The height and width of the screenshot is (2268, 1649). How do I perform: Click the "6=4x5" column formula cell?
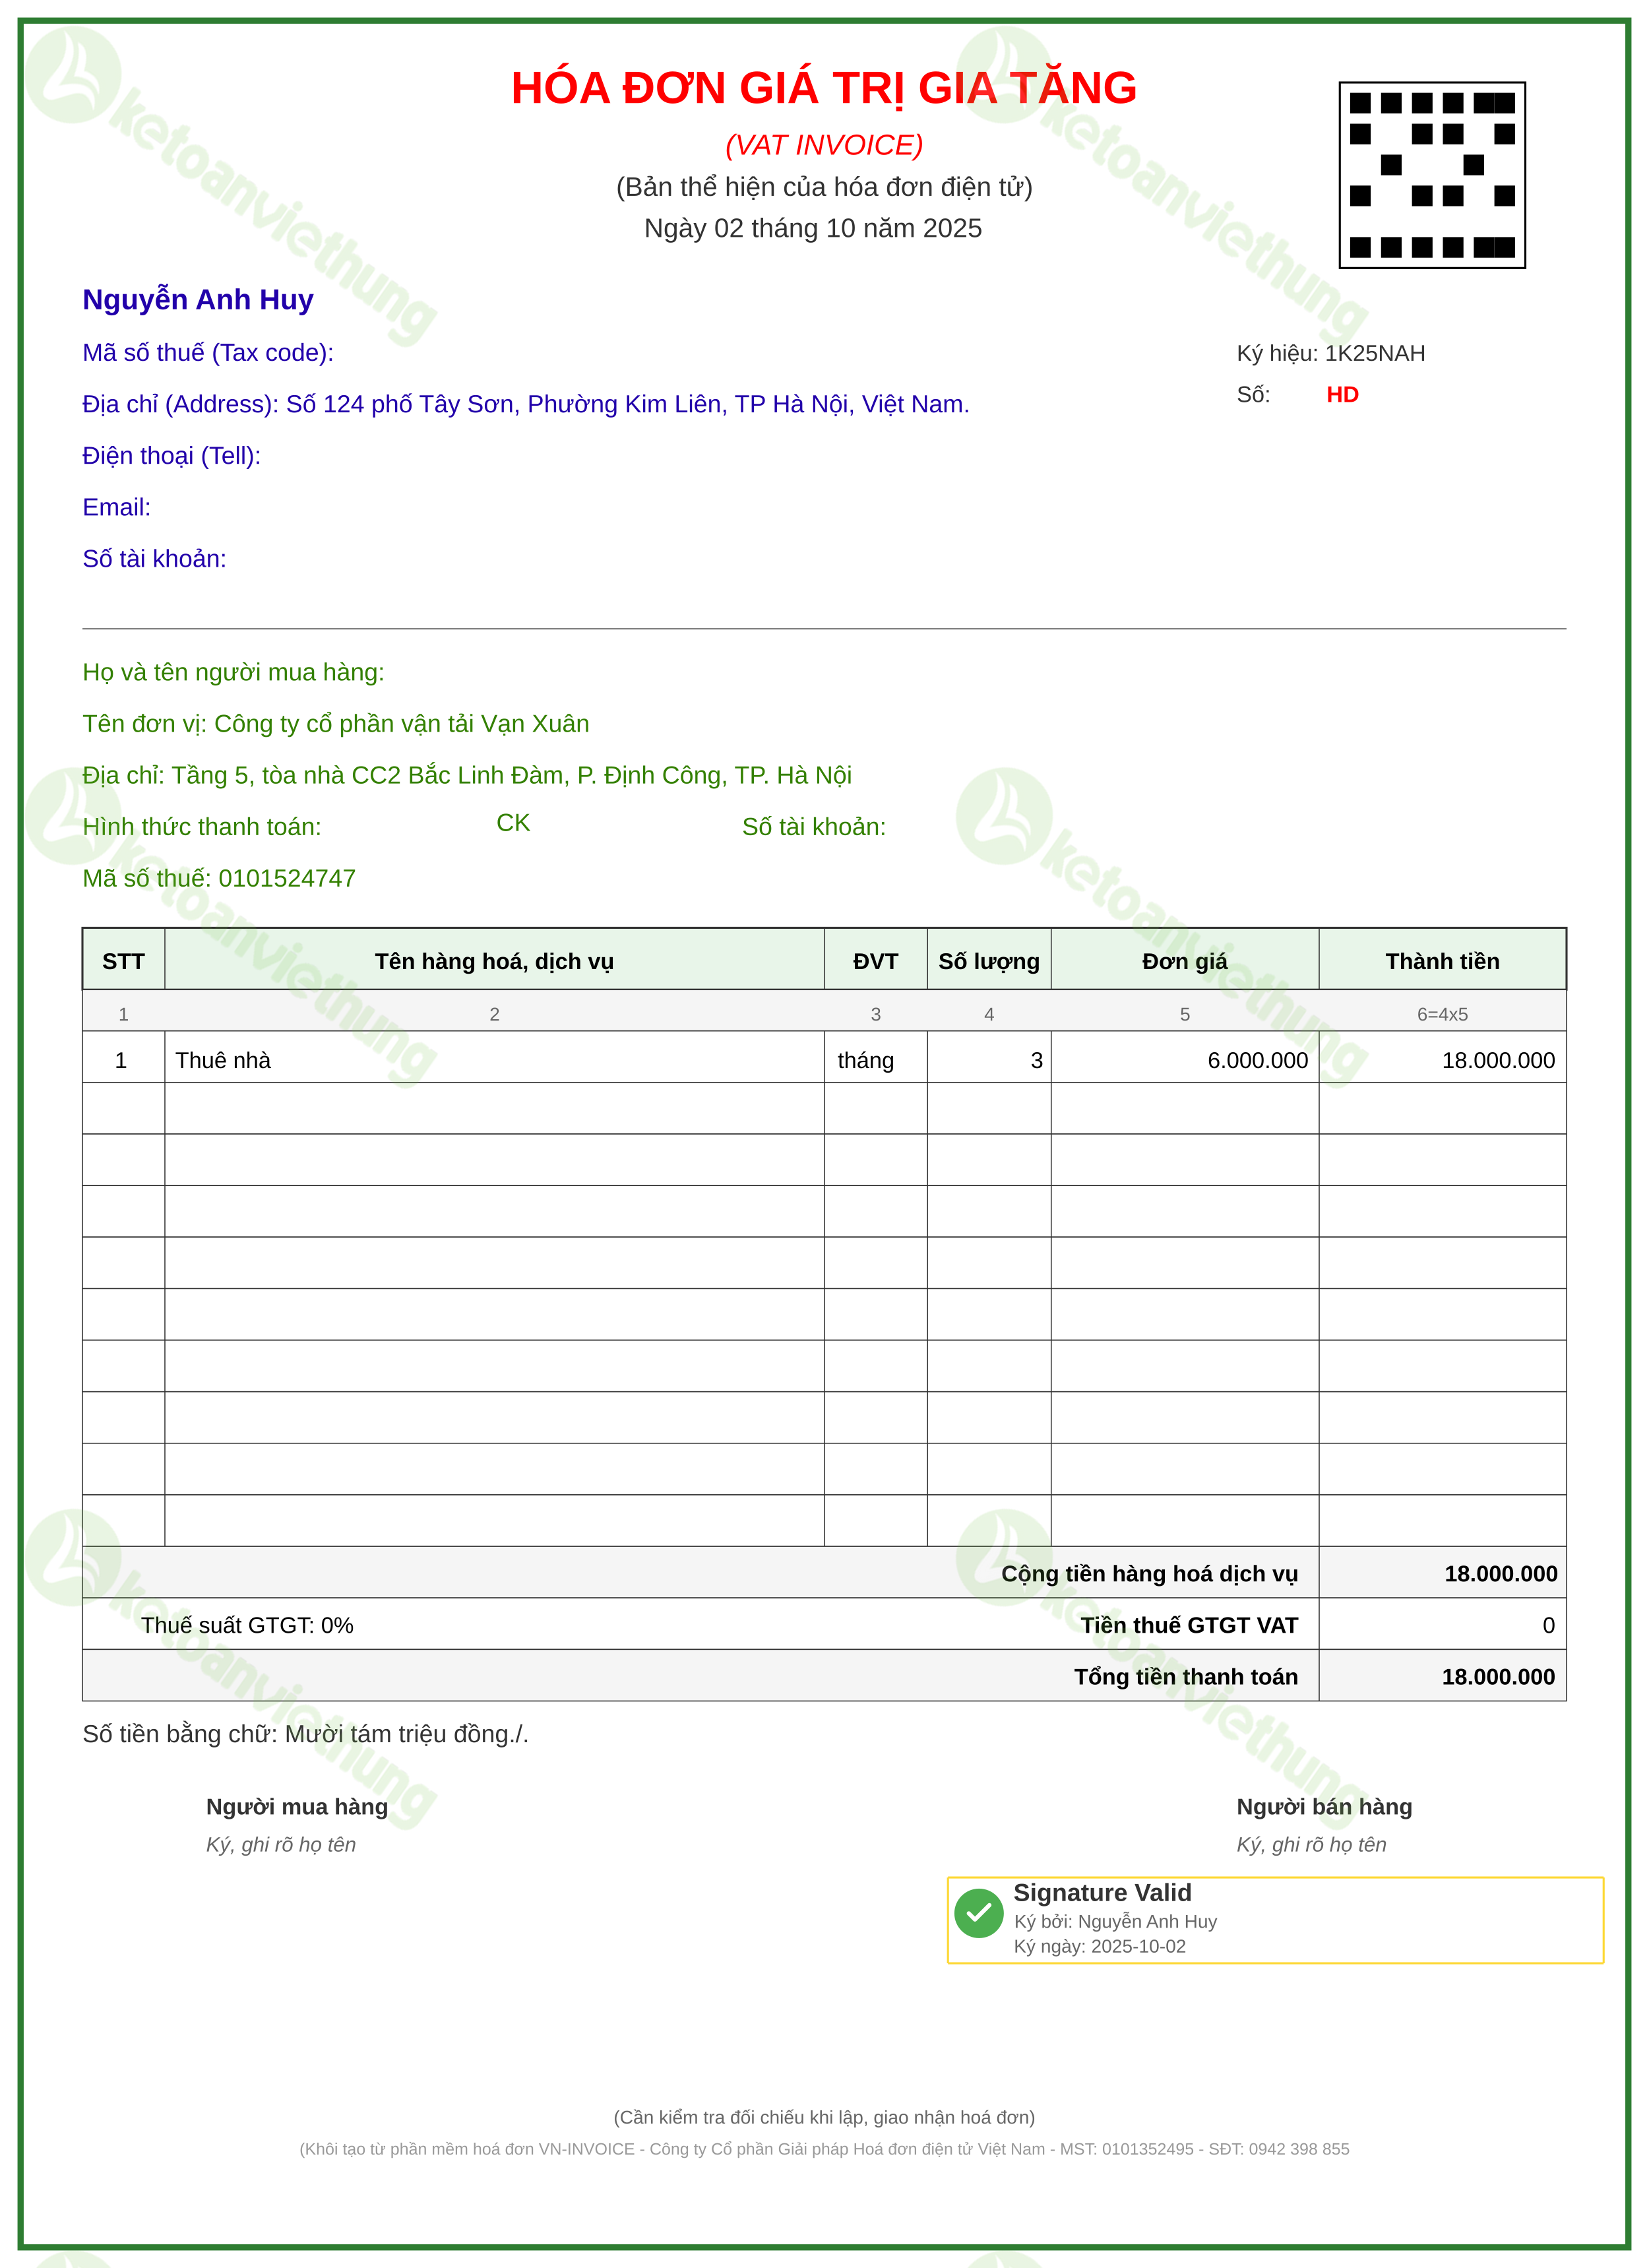pyautogui.click(x=1443, y=1014)
